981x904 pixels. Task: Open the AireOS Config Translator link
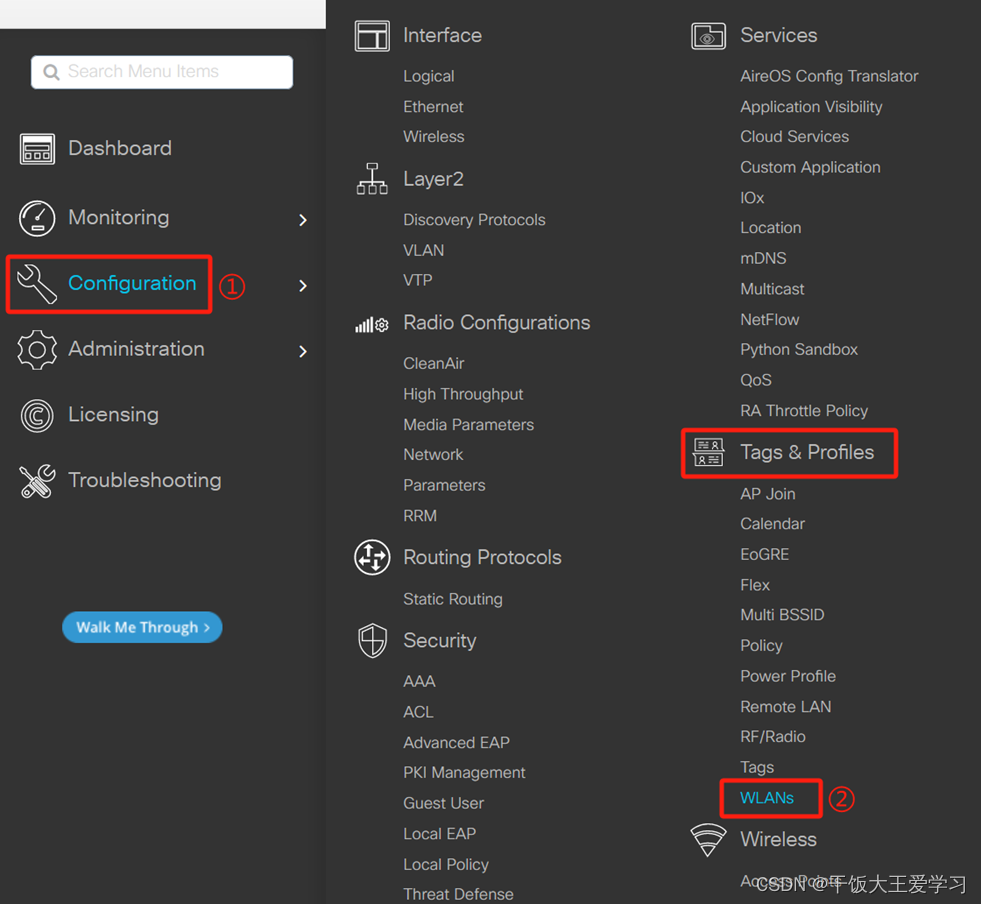(x=828, y=76)
